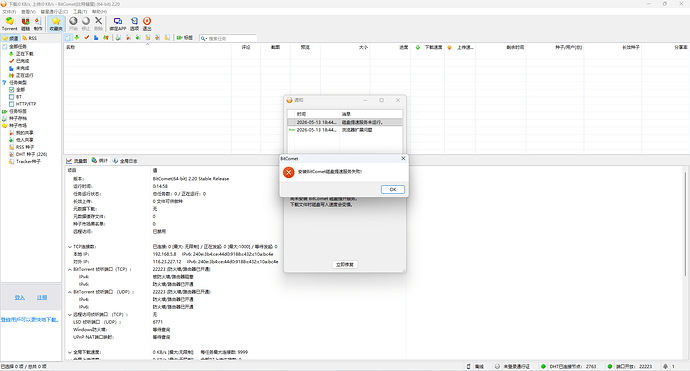This screenshot has height=371, width=690.
Task: Select Tracker种子 in the sidebar tree
Action: pos(28,162)
